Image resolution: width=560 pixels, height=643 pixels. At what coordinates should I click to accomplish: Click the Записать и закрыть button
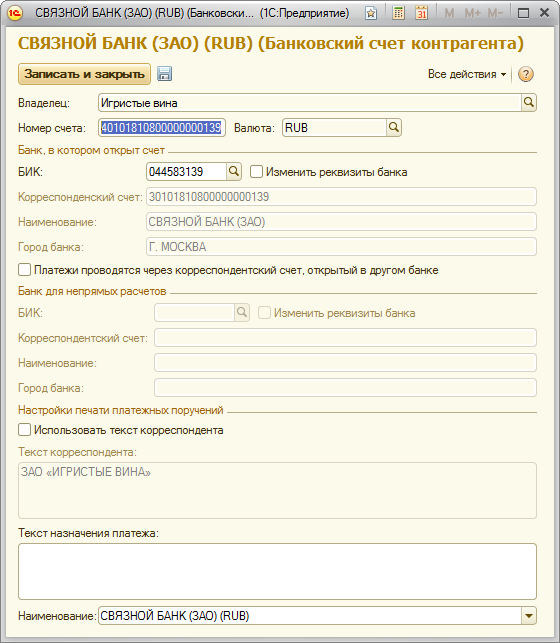pos(84,74)
